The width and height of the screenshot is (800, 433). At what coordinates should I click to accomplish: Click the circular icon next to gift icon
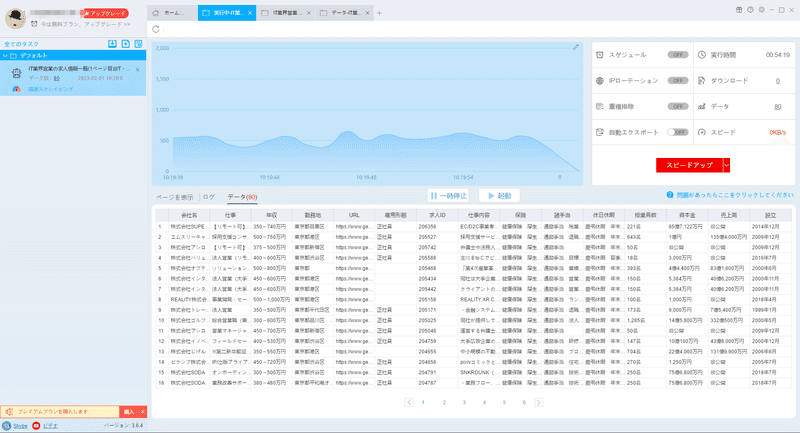750,10
